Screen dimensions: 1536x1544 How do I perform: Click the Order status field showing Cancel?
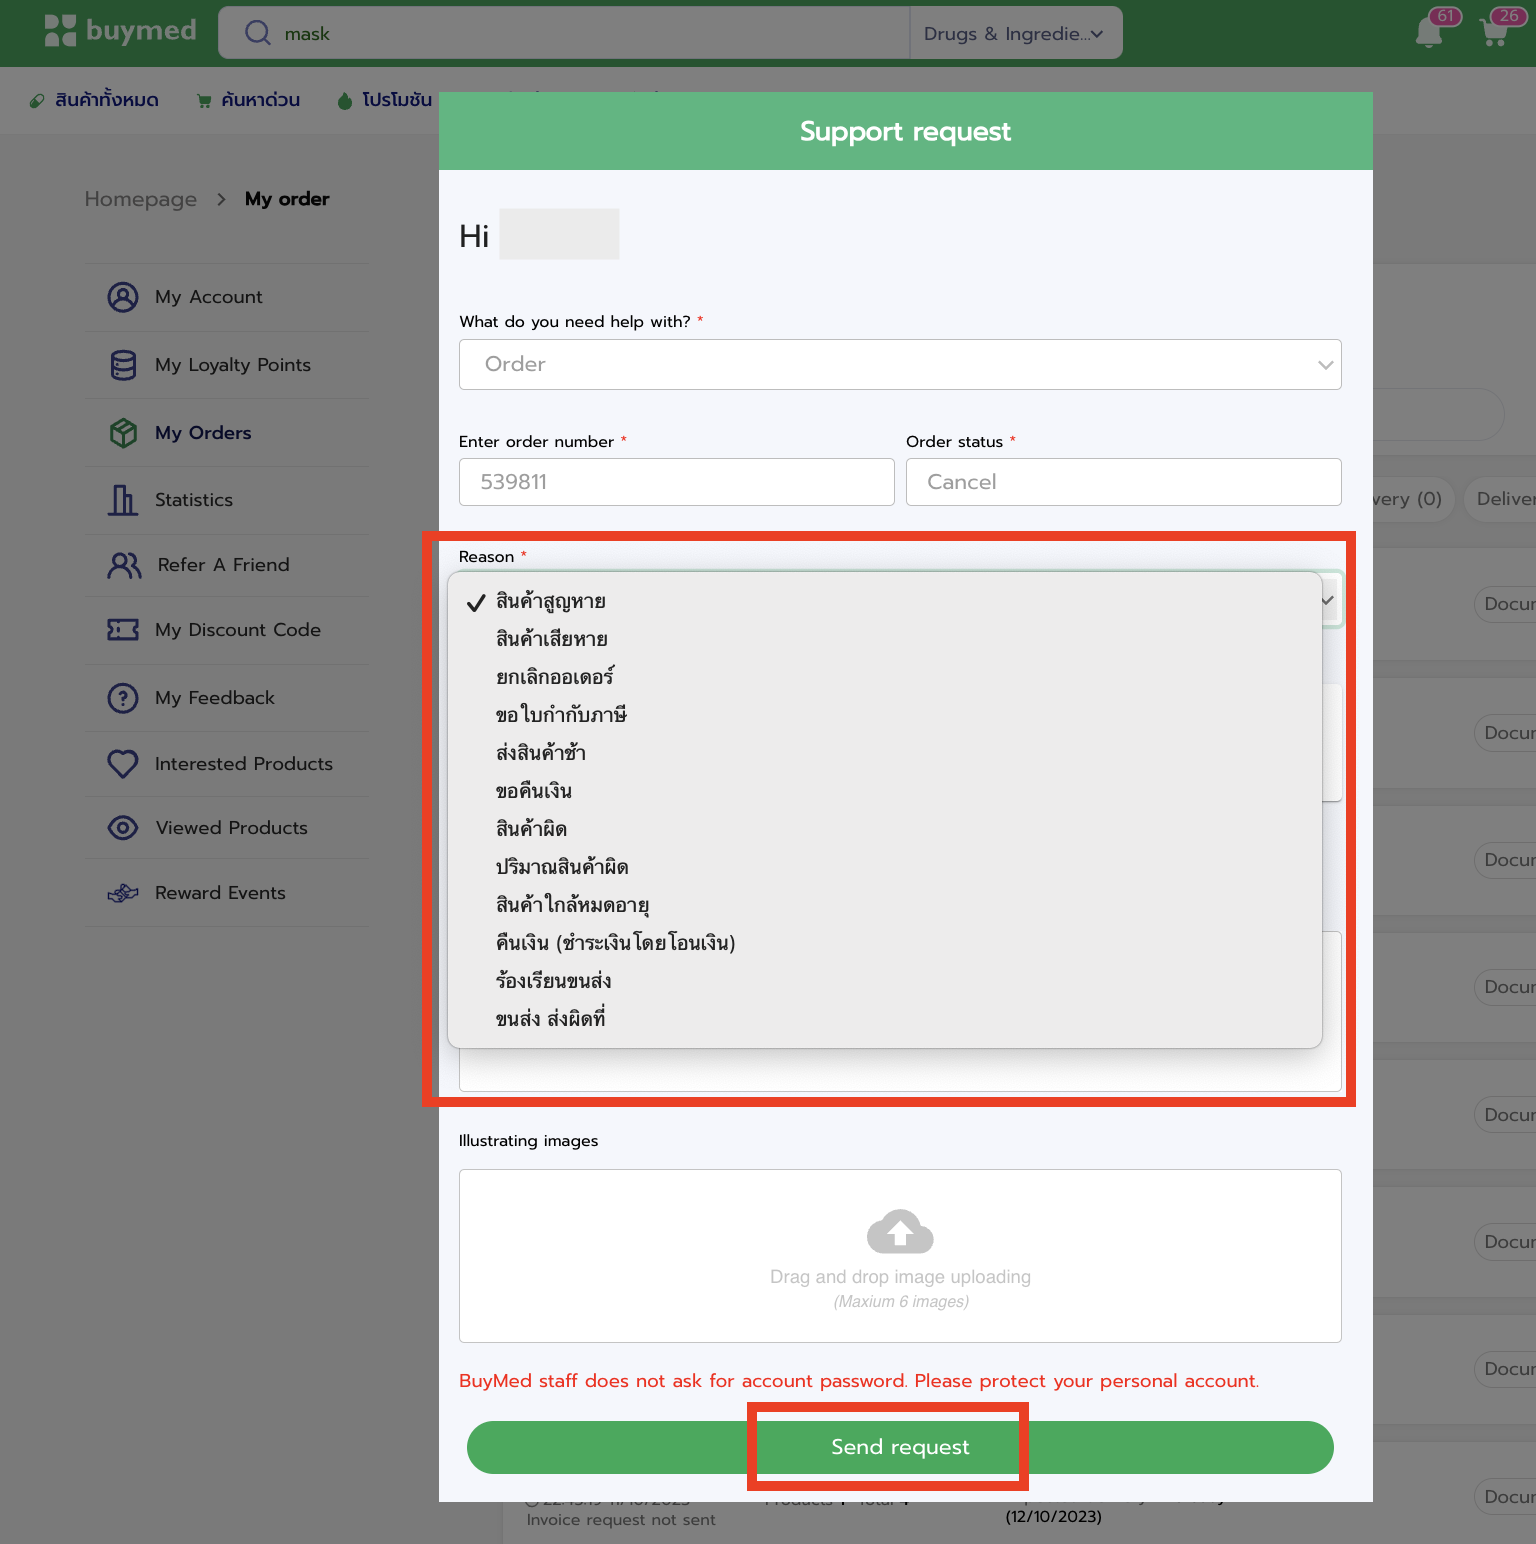click(x=1124, y=482)
